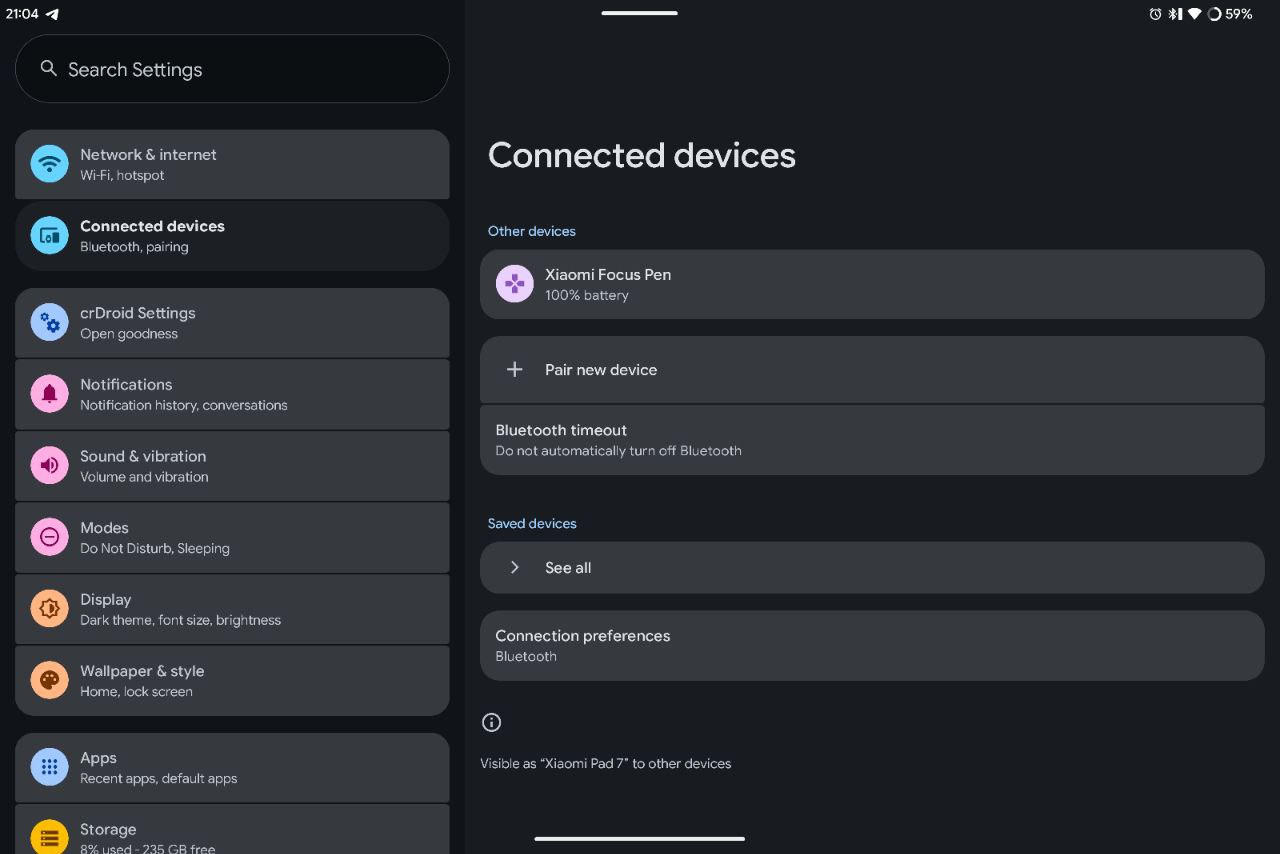Select Connected devices in the settings menu
Screen dimensions: 1280x854
tap(232, 235)
